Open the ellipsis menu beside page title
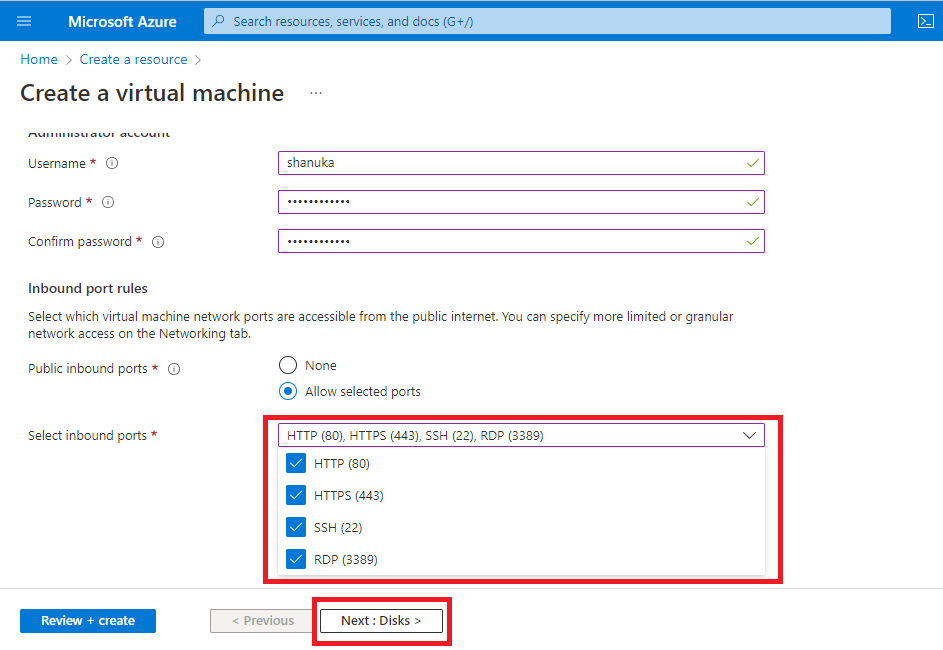Image resolution: width=943 pixels, height=650 pixels. coord(316,93)
